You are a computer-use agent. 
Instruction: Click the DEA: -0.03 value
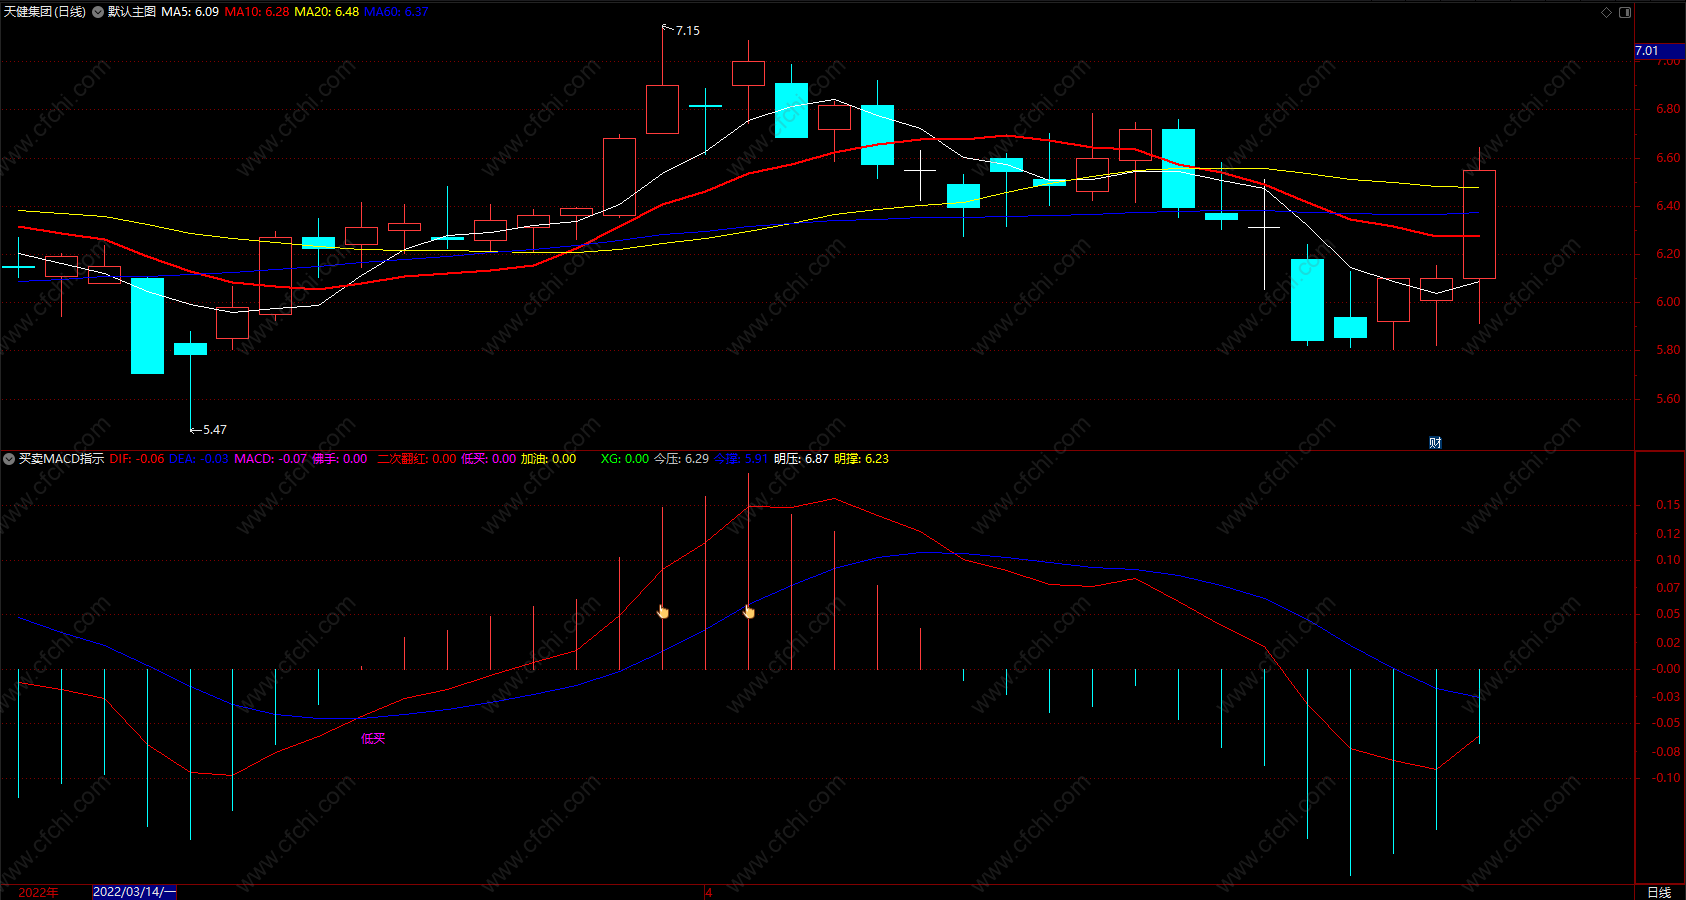coord(198,459)
